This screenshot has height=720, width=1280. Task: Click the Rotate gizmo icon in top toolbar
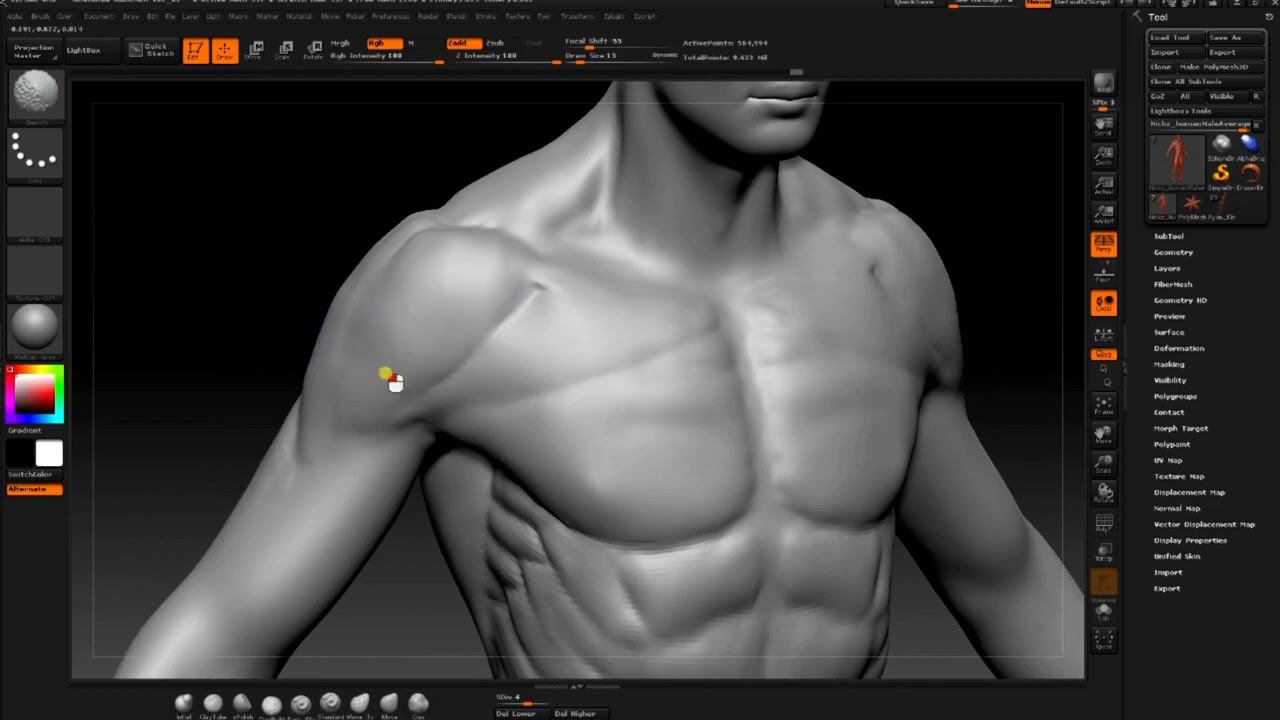[314, 51]
